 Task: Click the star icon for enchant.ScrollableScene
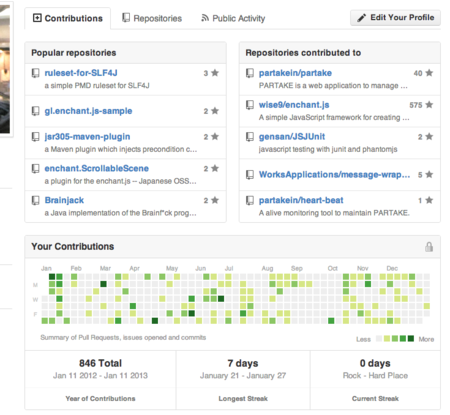(215, 168)
